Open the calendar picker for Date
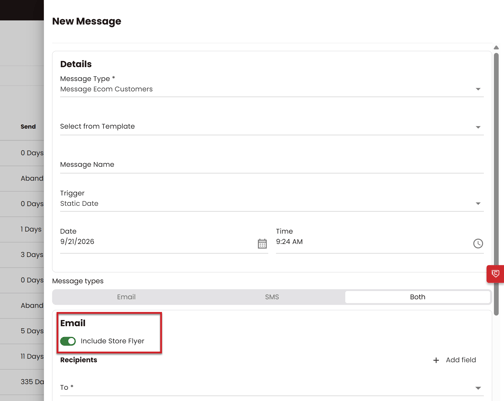This screenshot has width=504, height=401. pyautogui.click(x=262, y=244)
